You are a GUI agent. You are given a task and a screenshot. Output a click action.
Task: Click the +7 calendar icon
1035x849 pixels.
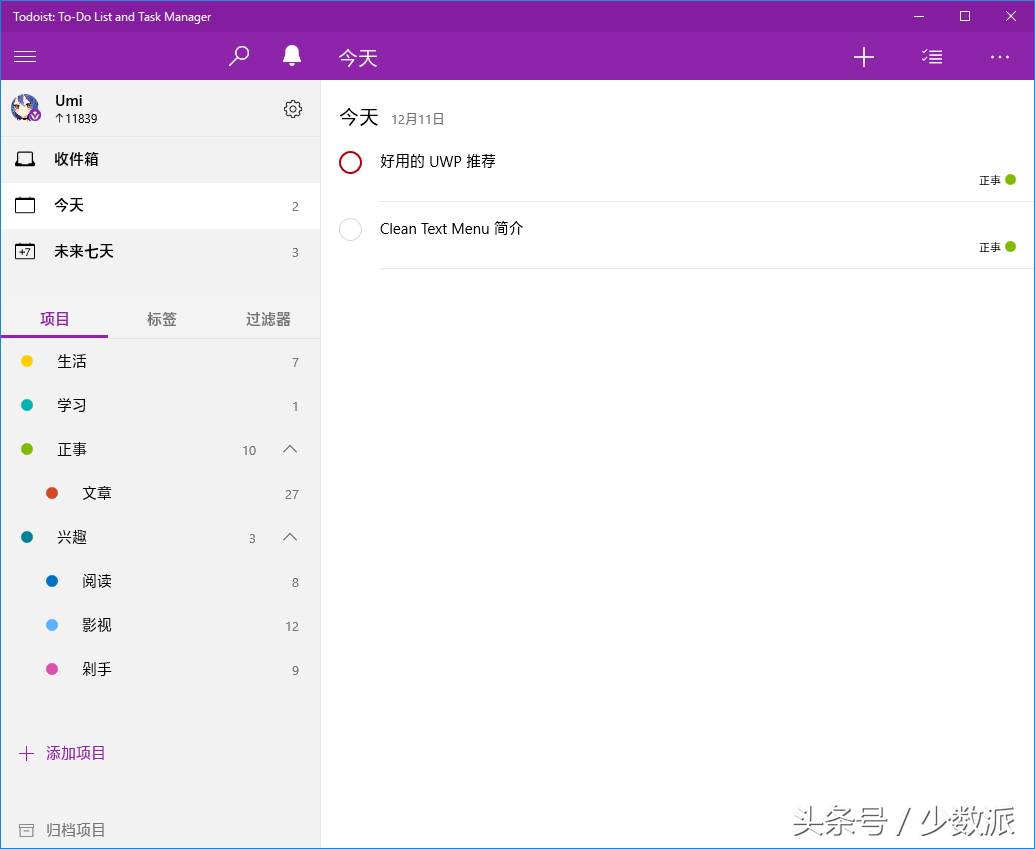coord(25,252)
